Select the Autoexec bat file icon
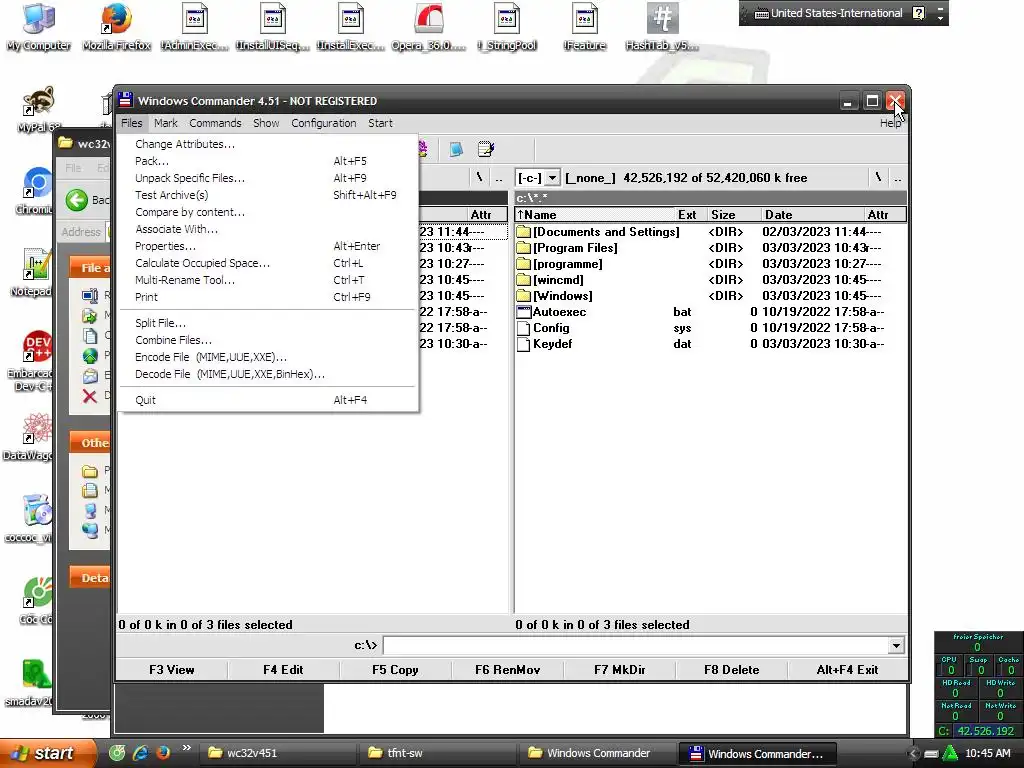 523,312
